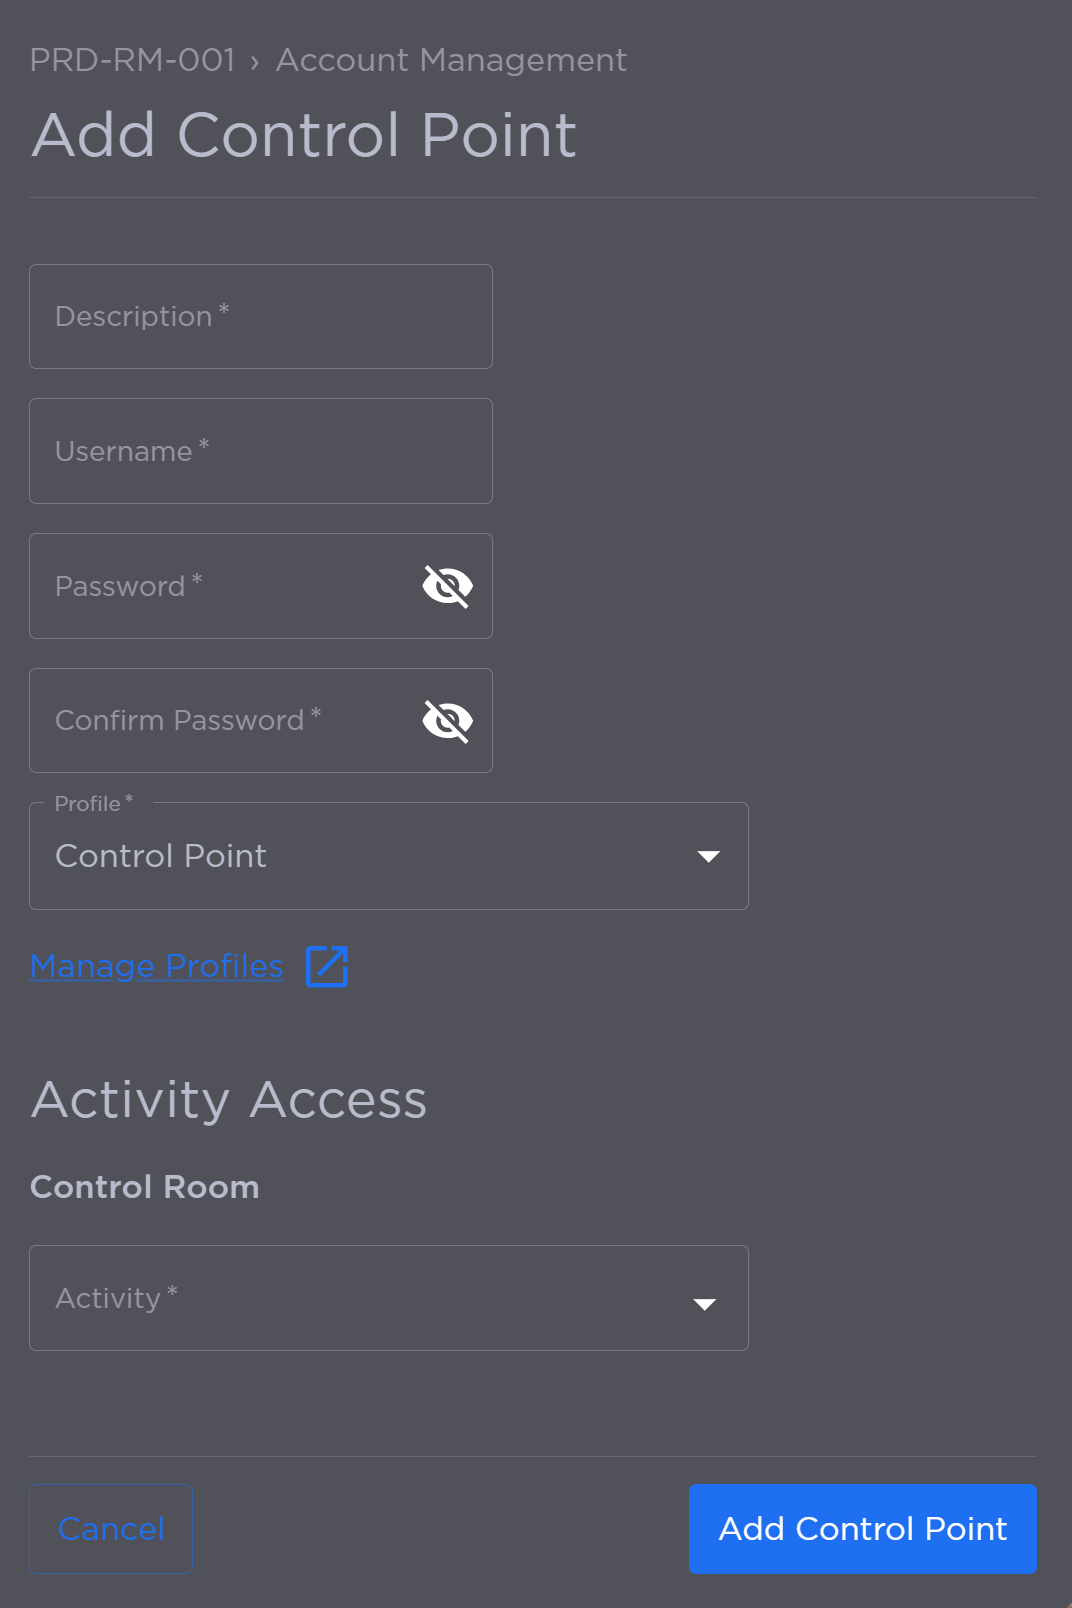Click the external link icon beside Manage Profiles
This screenshot has height=1608, width=1072.
pos(327,966)
